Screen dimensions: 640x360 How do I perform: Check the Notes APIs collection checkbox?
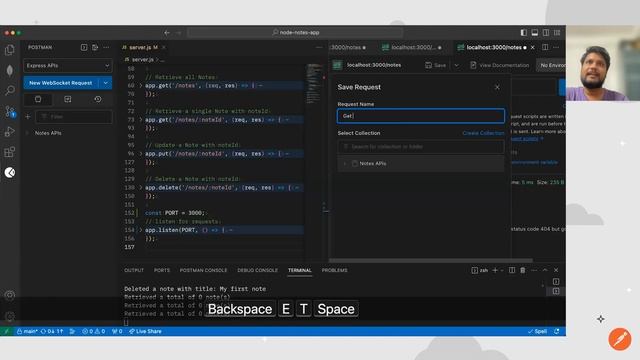[355, 163]
